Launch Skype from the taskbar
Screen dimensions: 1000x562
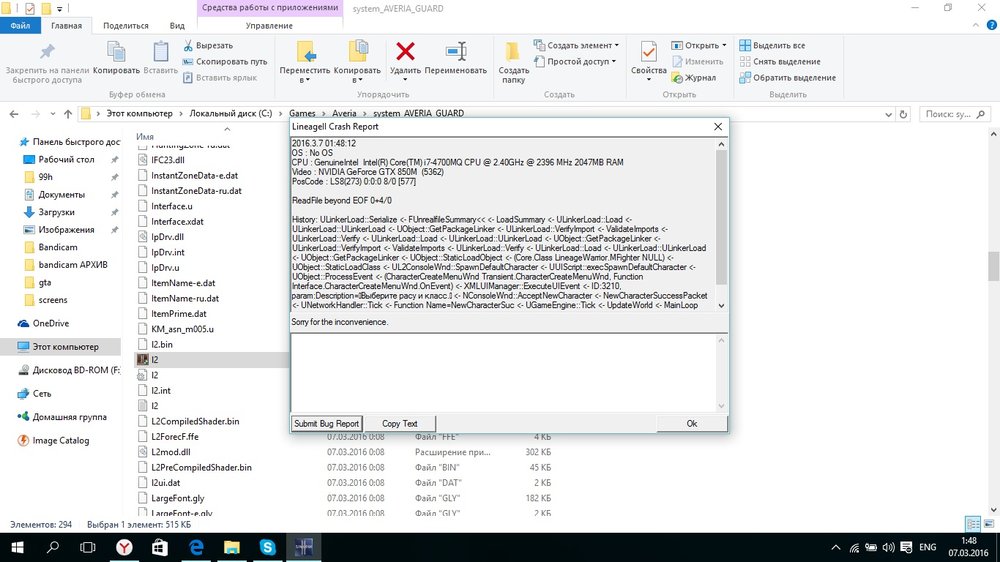click(x=267, y=547)
